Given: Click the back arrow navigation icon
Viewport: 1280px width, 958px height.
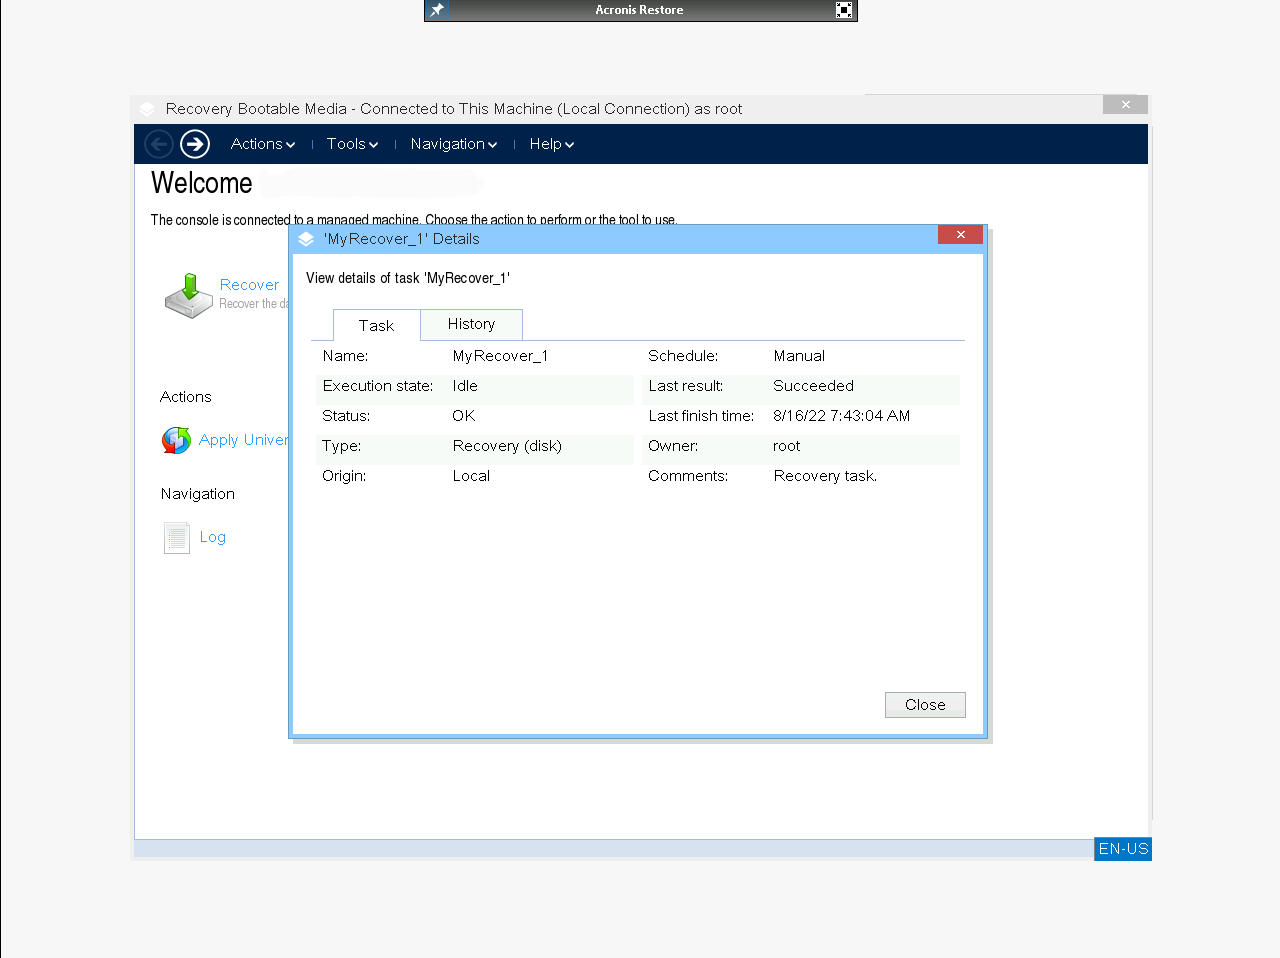Looking at the screenshot, I should tap(159, 144).
